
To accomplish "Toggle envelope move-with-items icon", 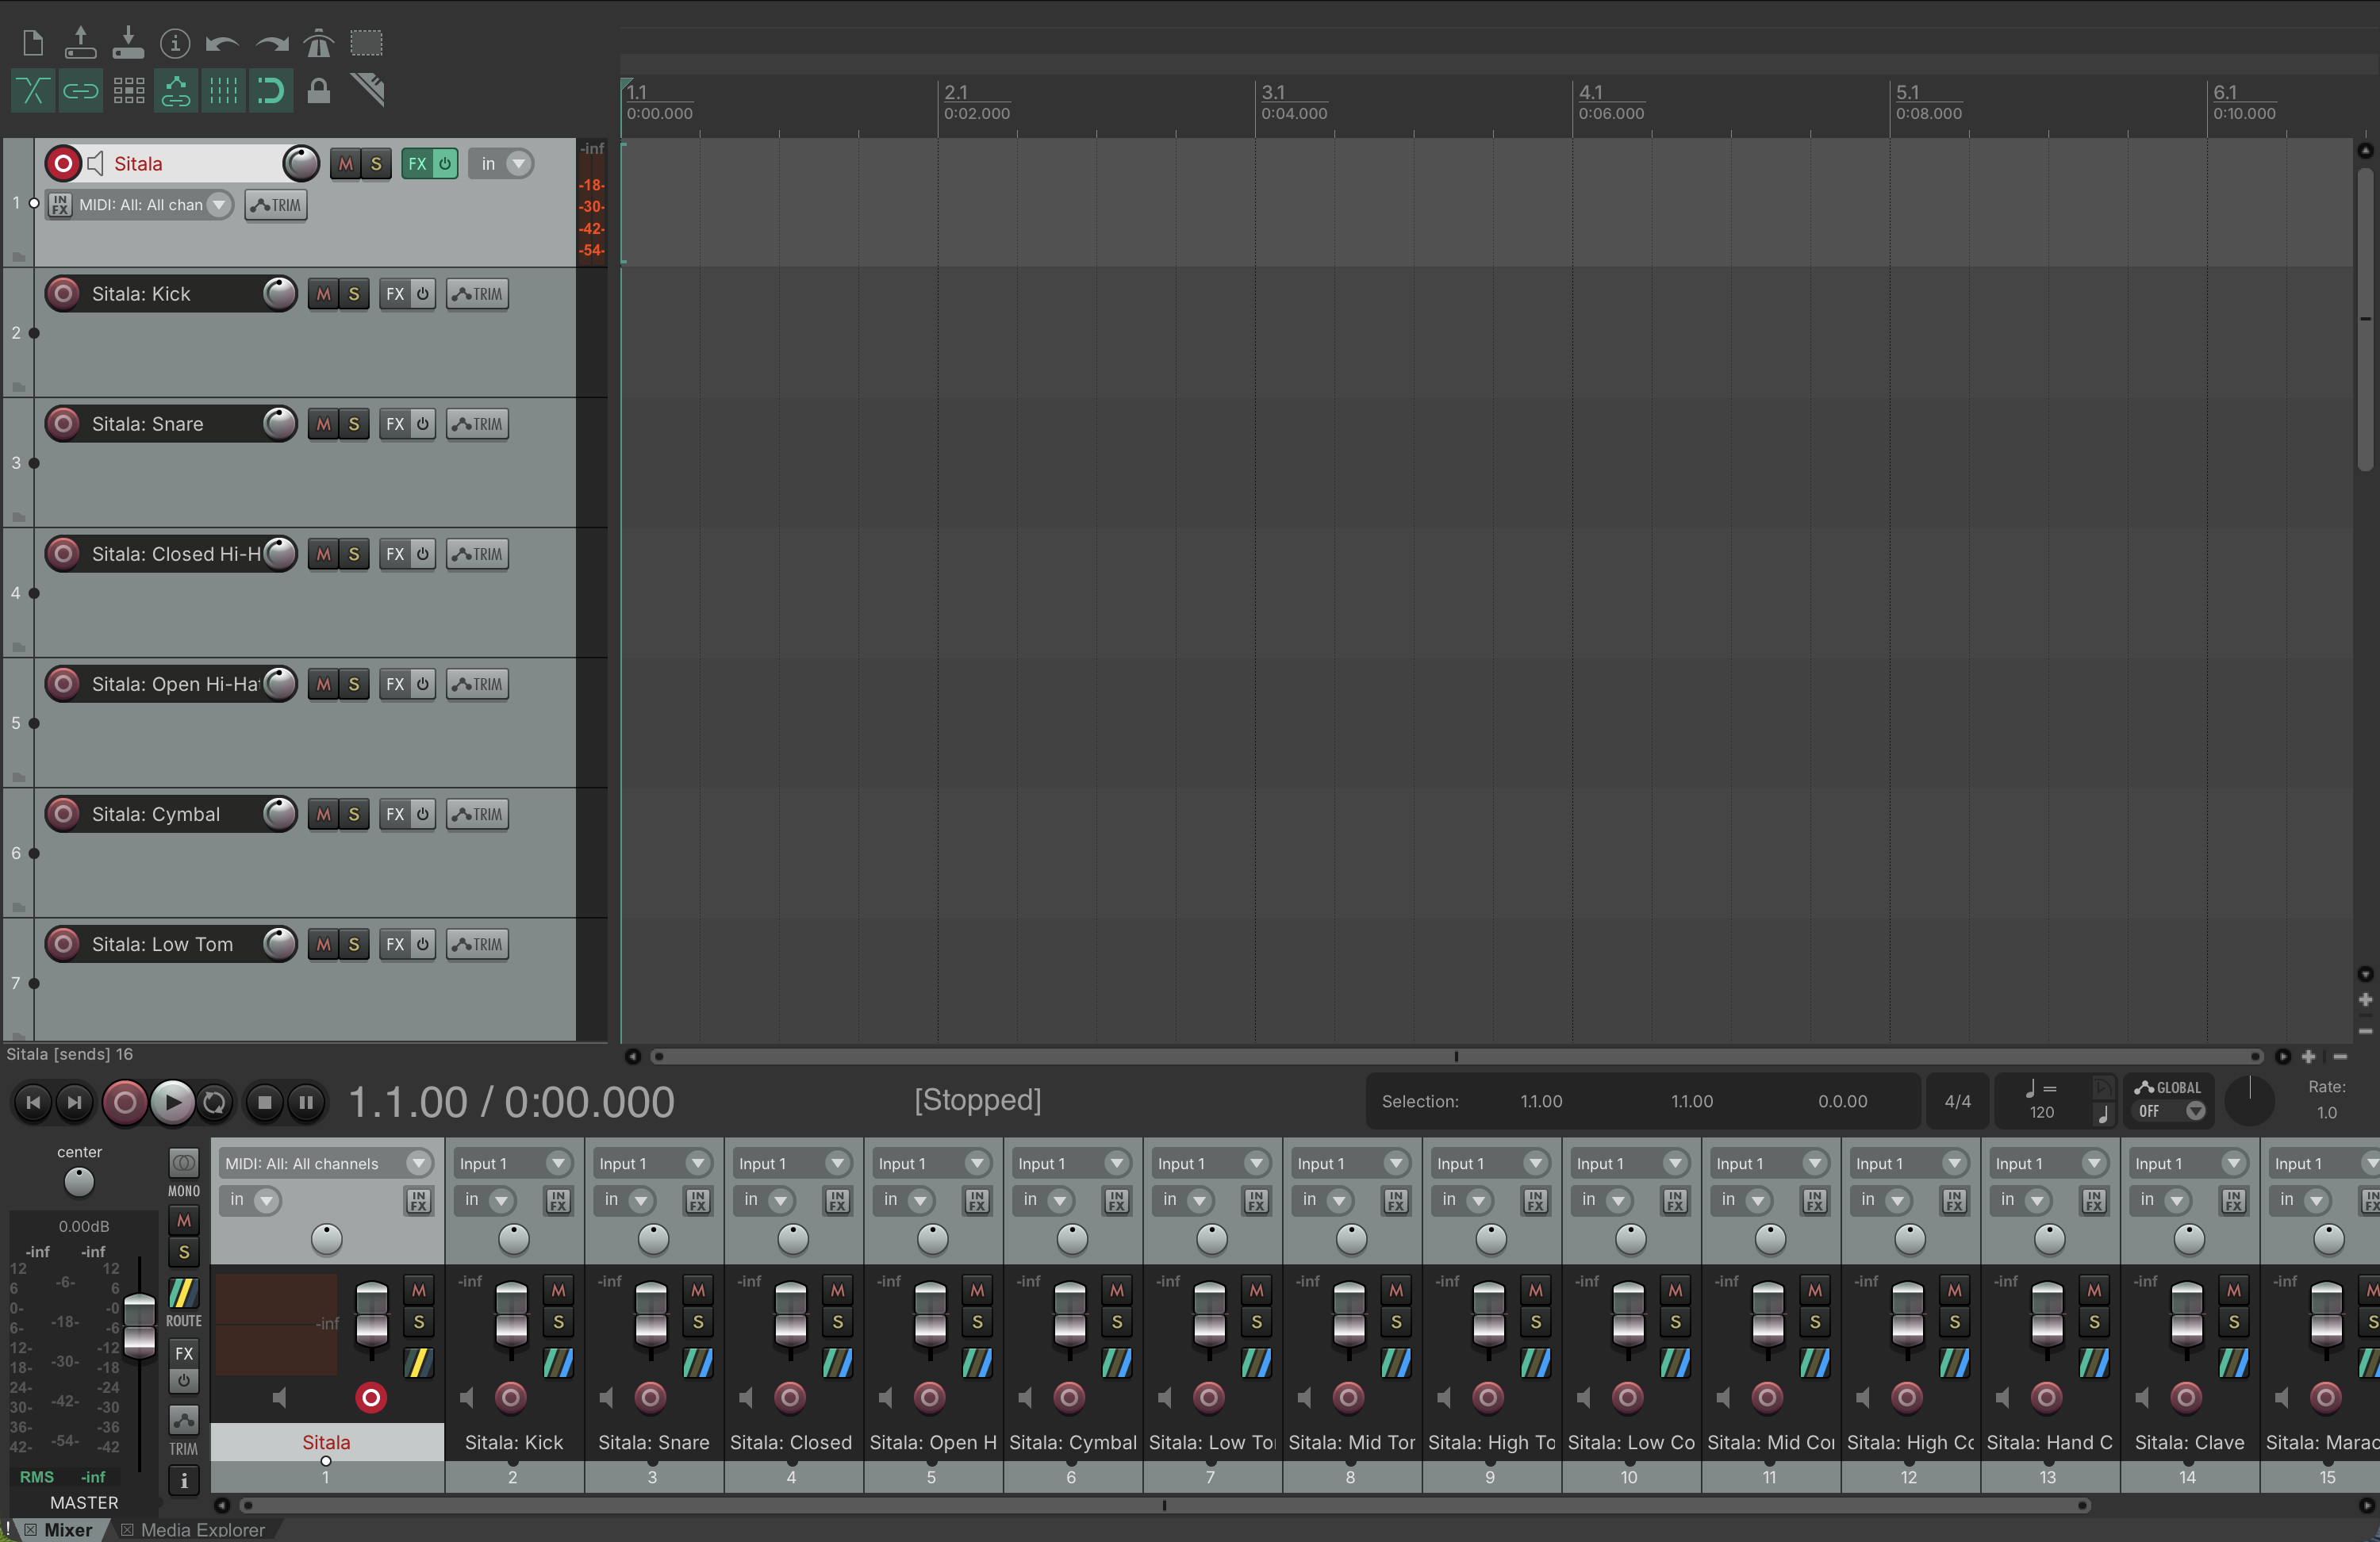I will click(176, 92).
